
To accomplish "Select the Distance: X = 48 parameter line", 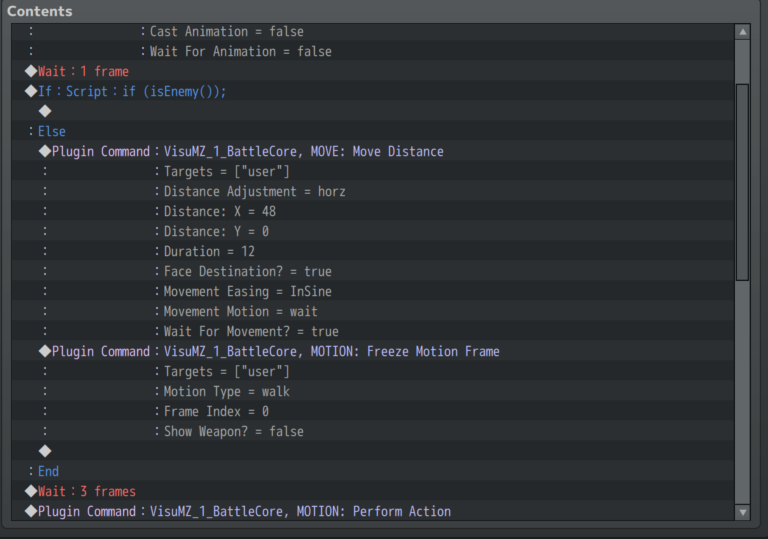I will pos(373,211).
